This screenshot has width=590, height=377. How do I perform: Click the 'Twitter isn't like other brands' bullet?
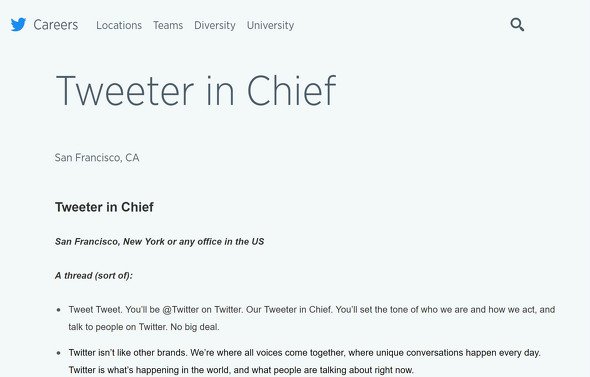click(x=304, y=361)
